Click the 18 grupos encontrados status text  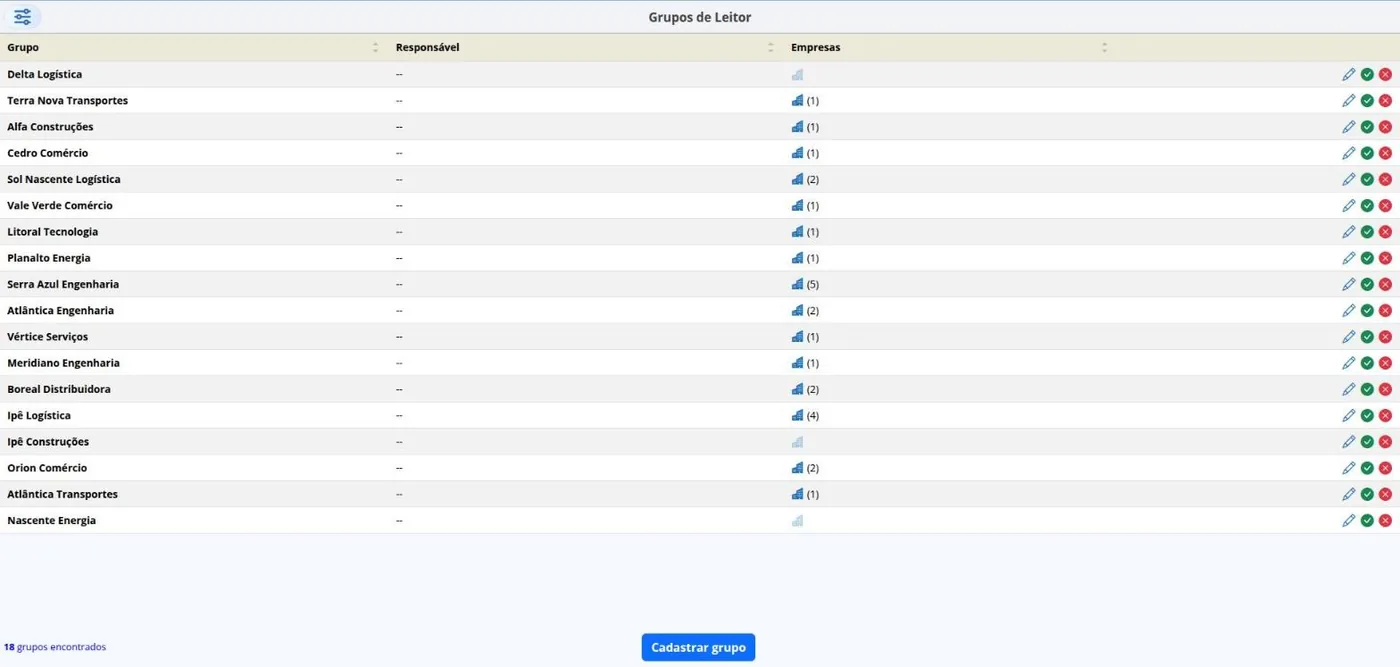point(55,647)
